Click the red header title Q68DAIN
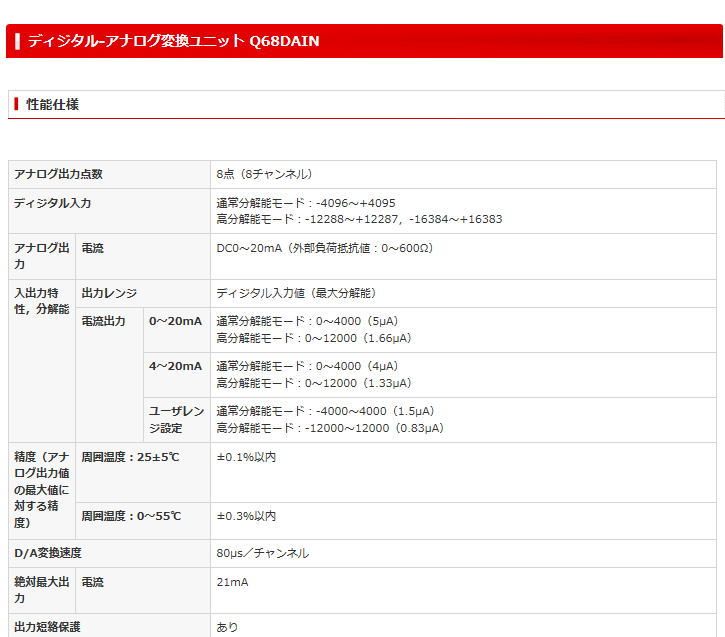The image size is (725, 637). [173, 41]
